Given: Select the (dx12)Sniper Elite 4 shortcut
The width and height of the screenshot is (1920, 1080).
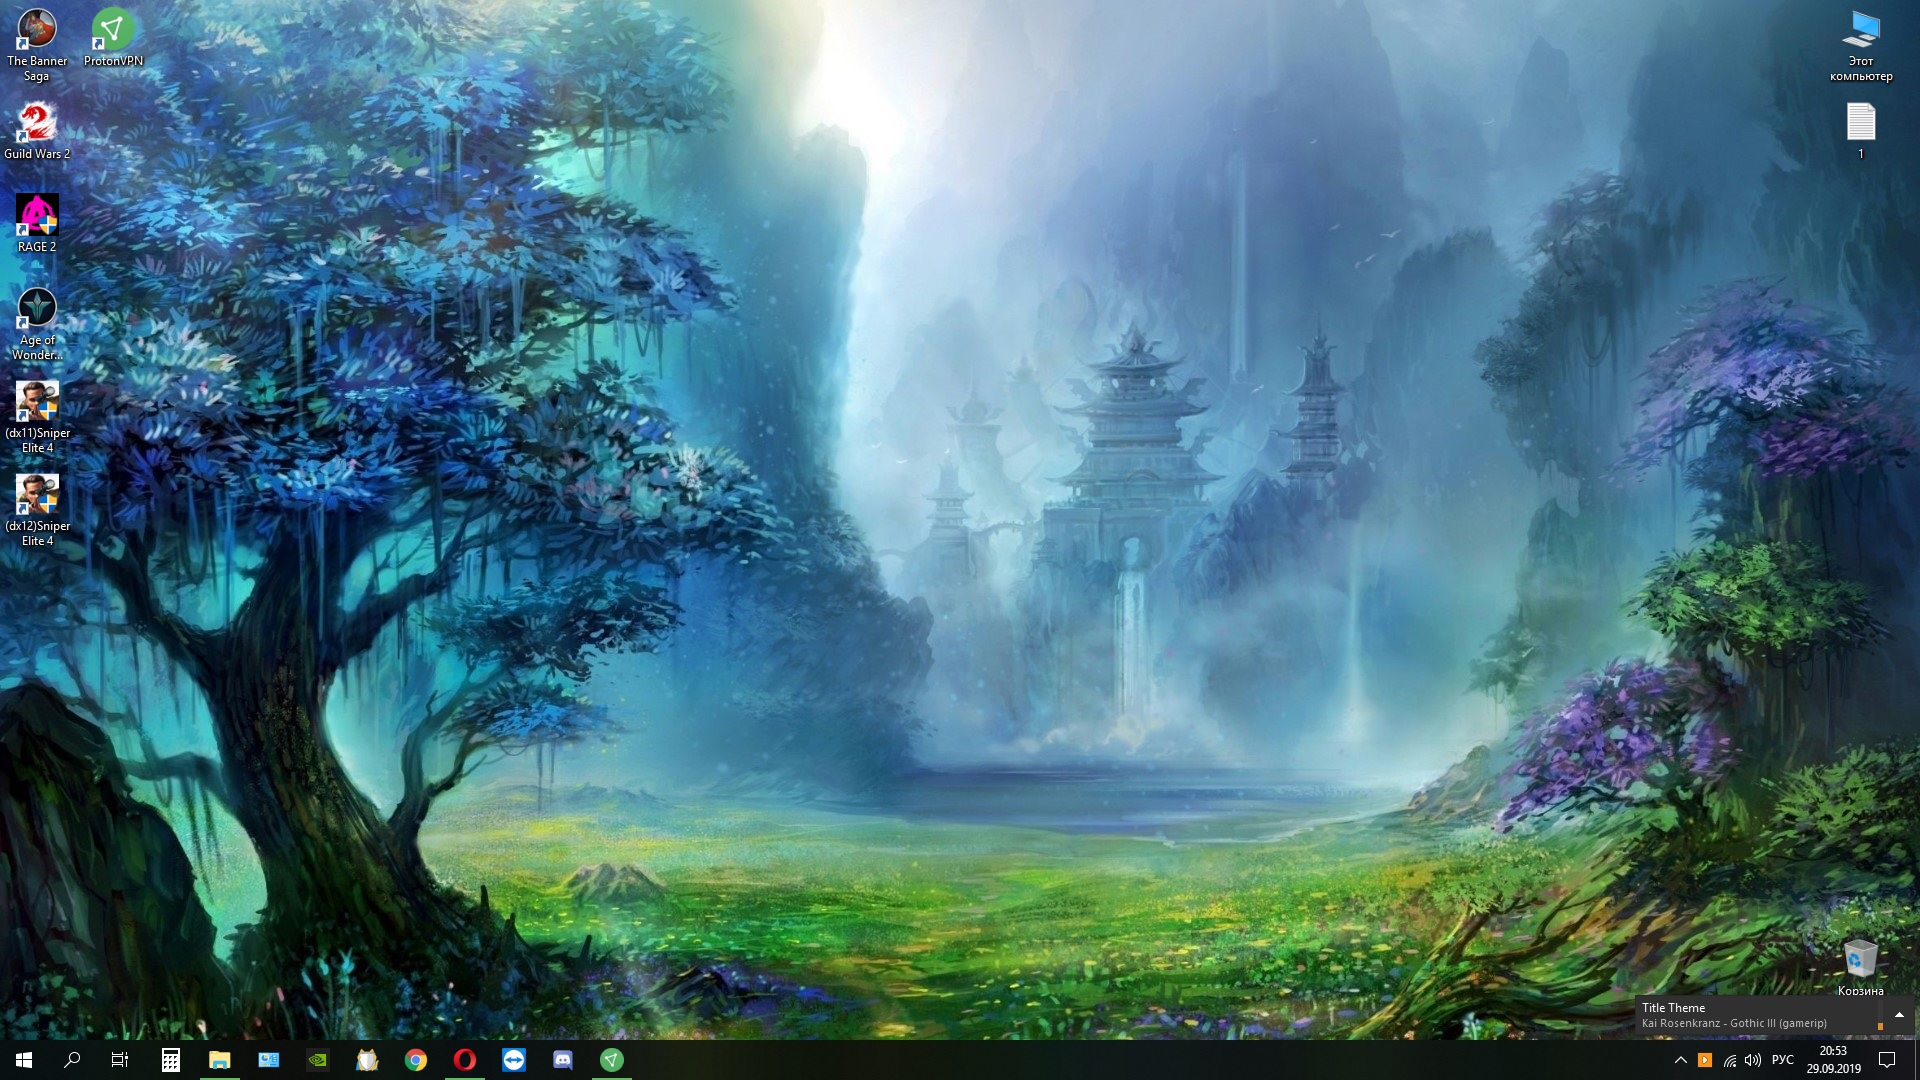Looking at the screenshot, I should pos(37,510).
